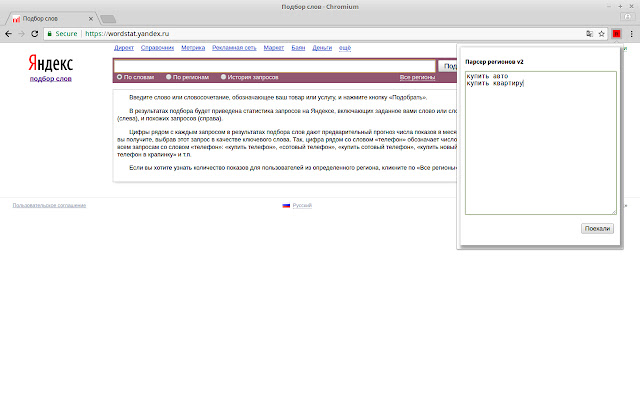Click the Русский language link
The image size is (640, 400).
(302, 205)
